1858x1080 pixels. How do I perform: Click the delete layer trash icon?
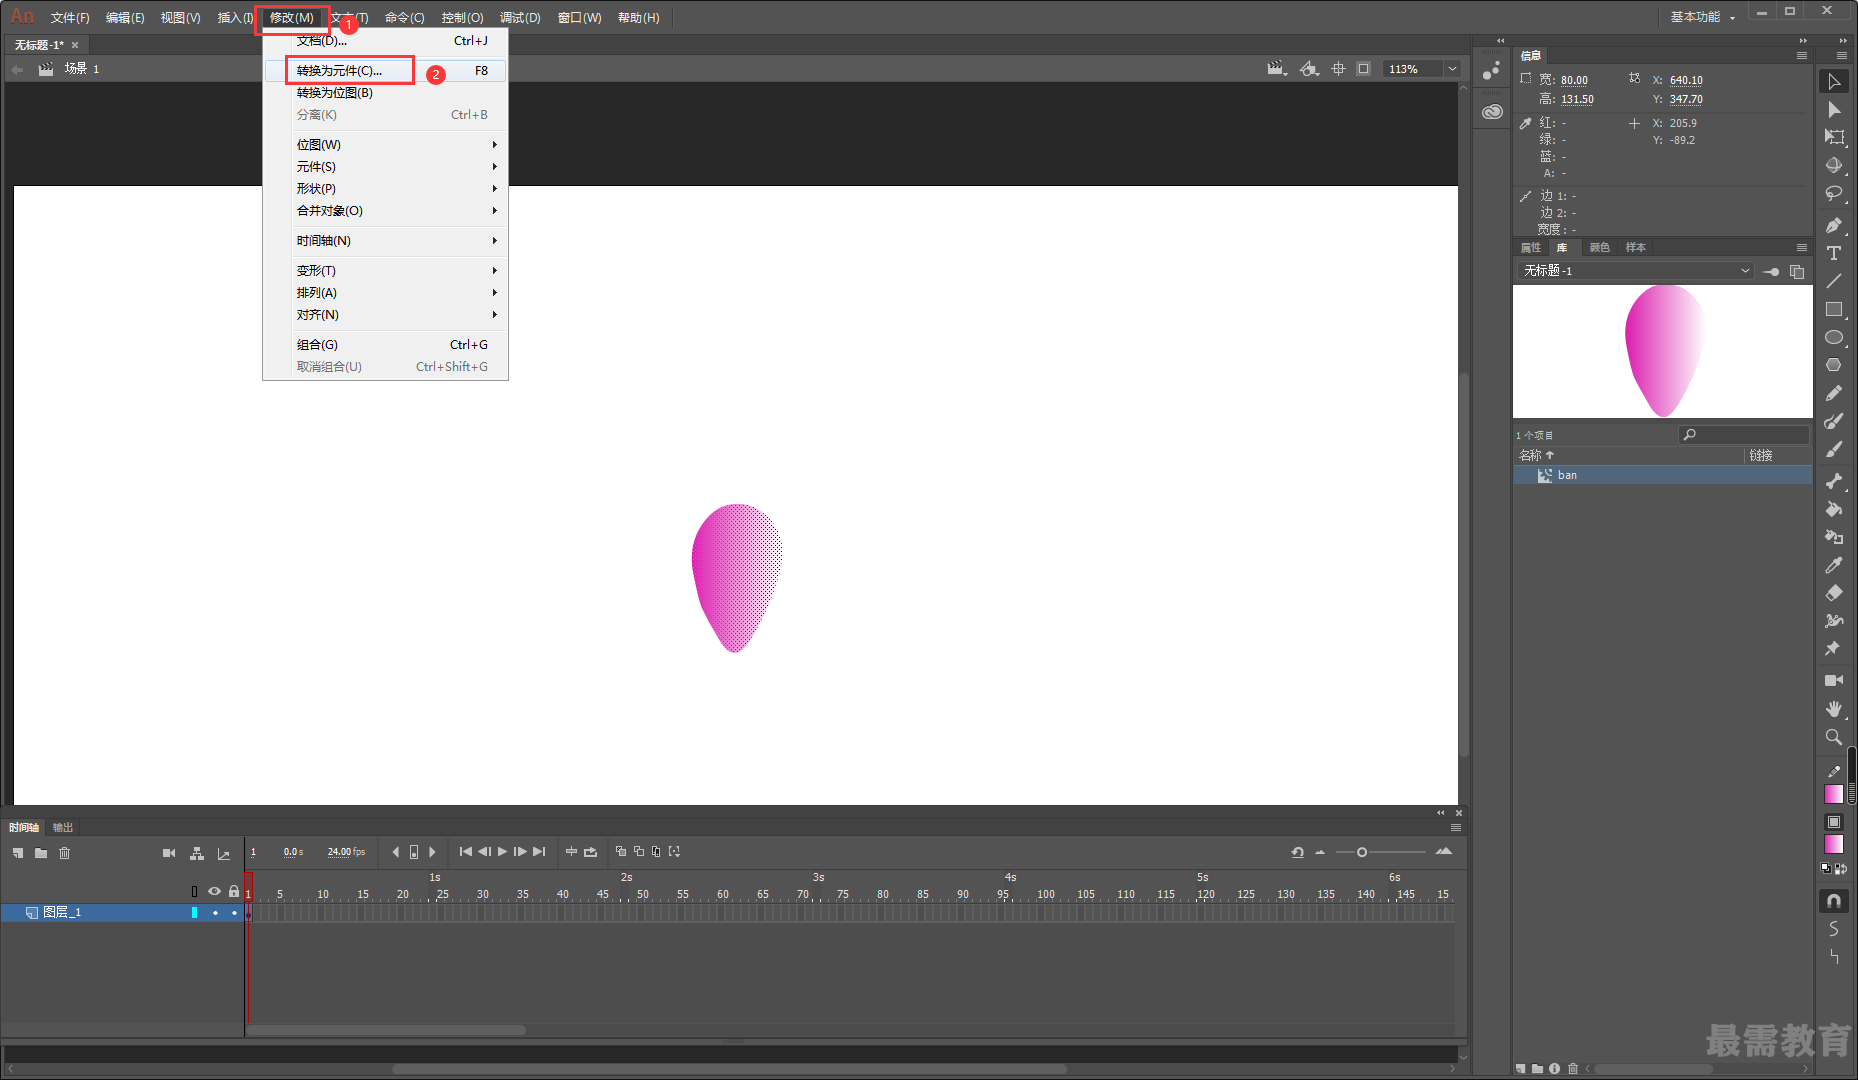pyautogui.click(x=65, y=853)
